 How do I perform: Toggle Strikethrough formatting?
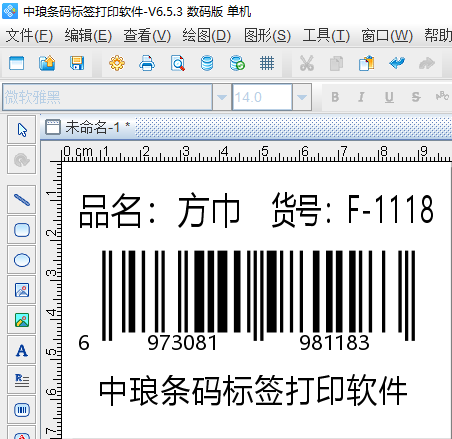click(x=416, y=97)
